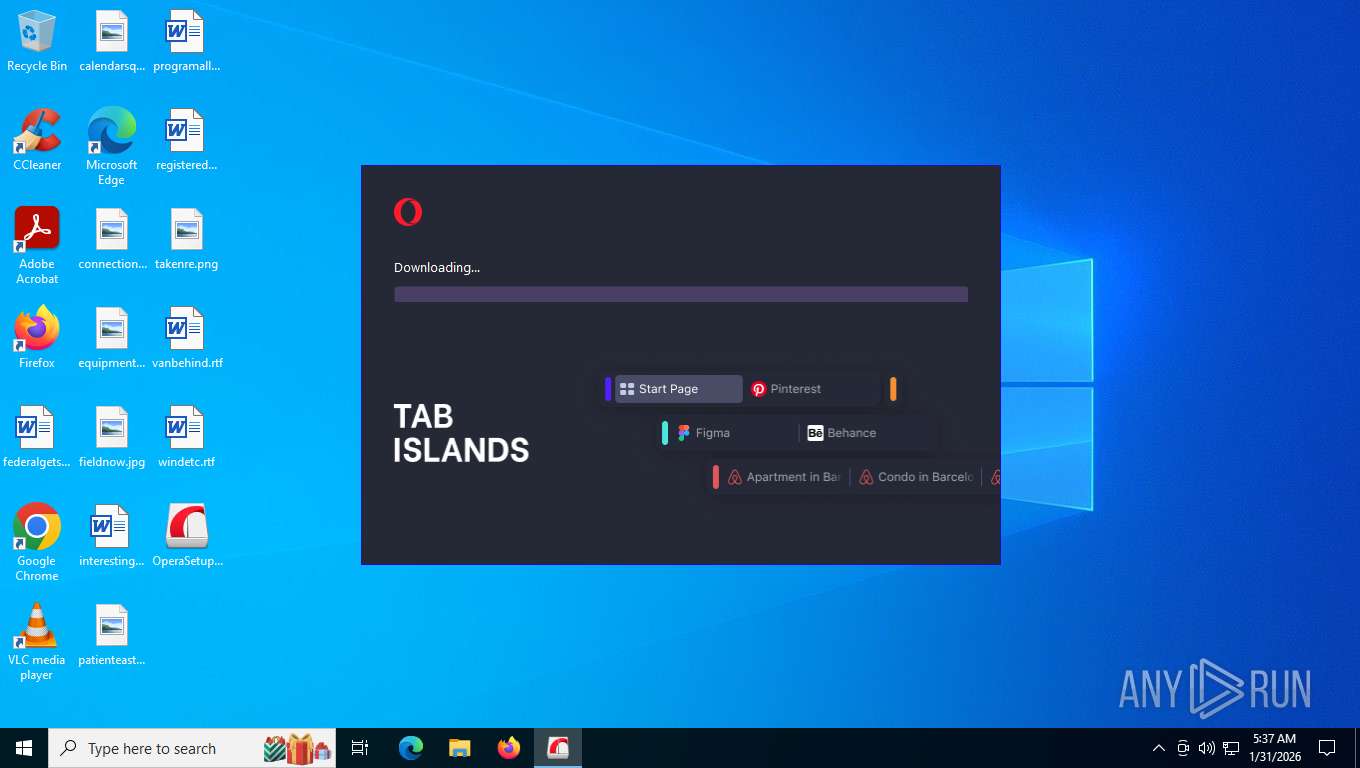Select the interesting Word document icon
Screen dimensions: 1360x768
pos(112,536)
